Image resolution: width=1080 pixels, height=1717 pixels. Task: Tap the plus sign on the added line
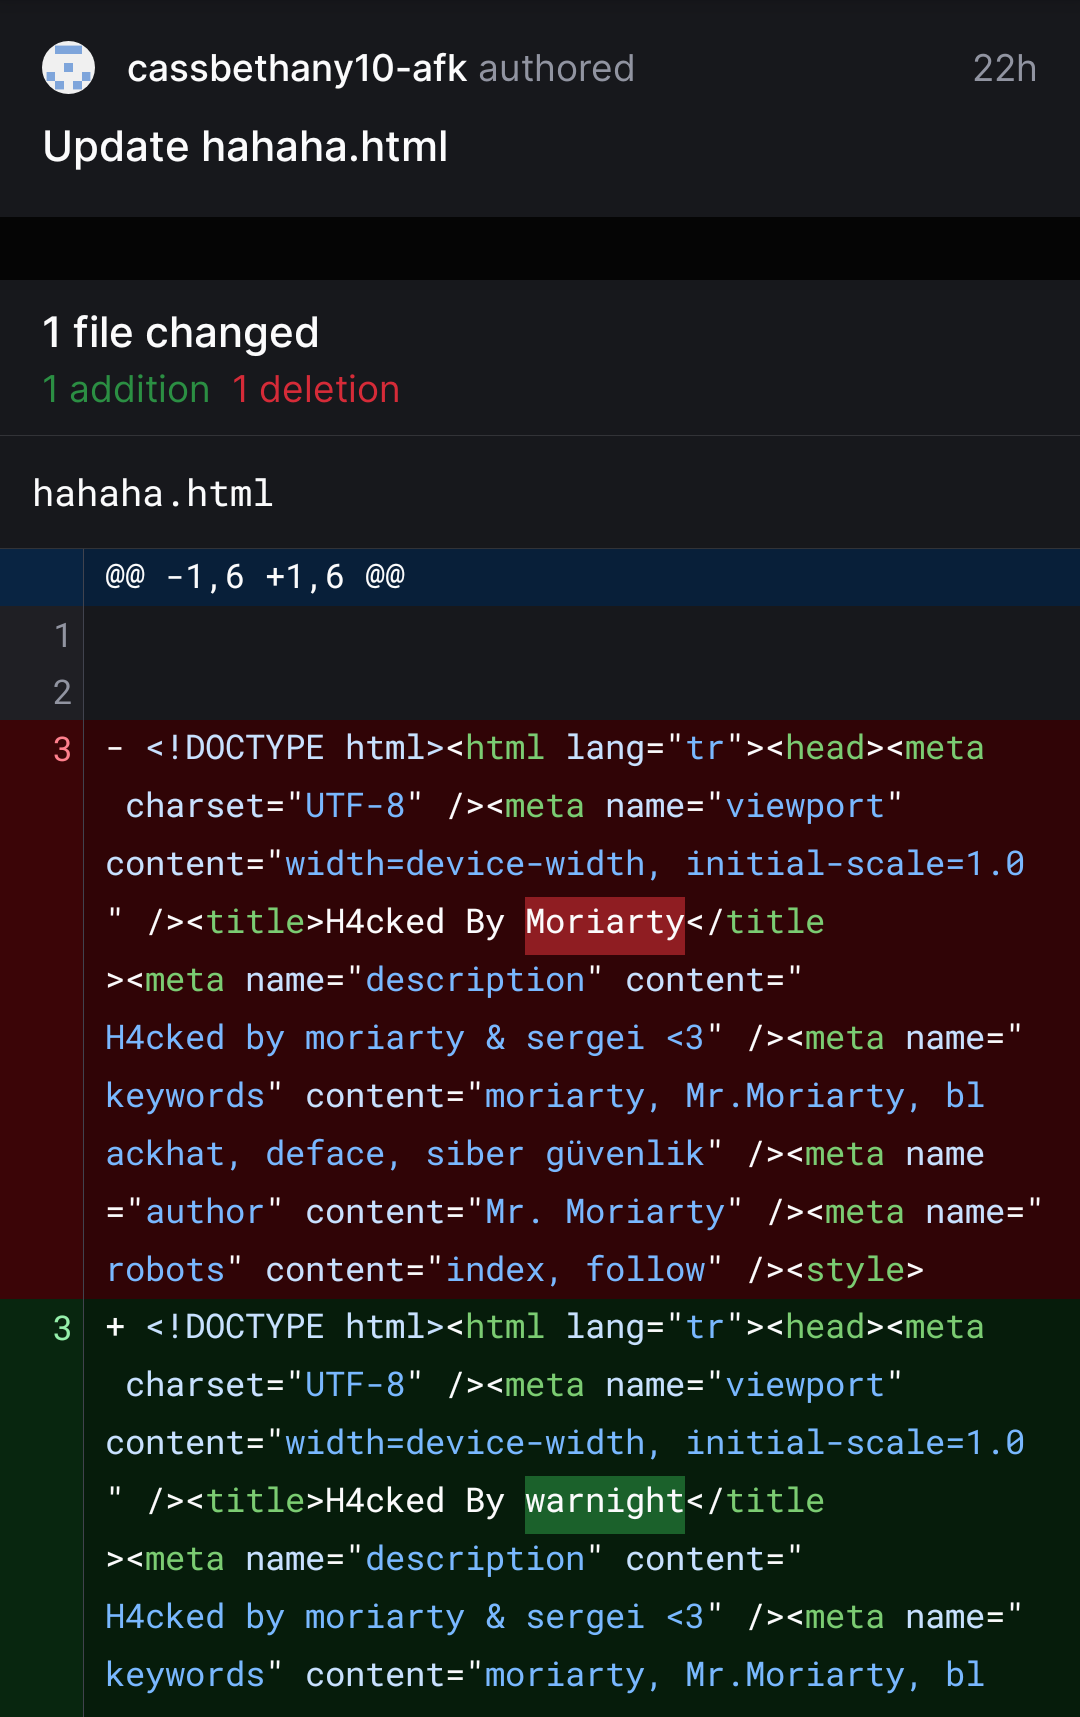[x=116, y=1327]
